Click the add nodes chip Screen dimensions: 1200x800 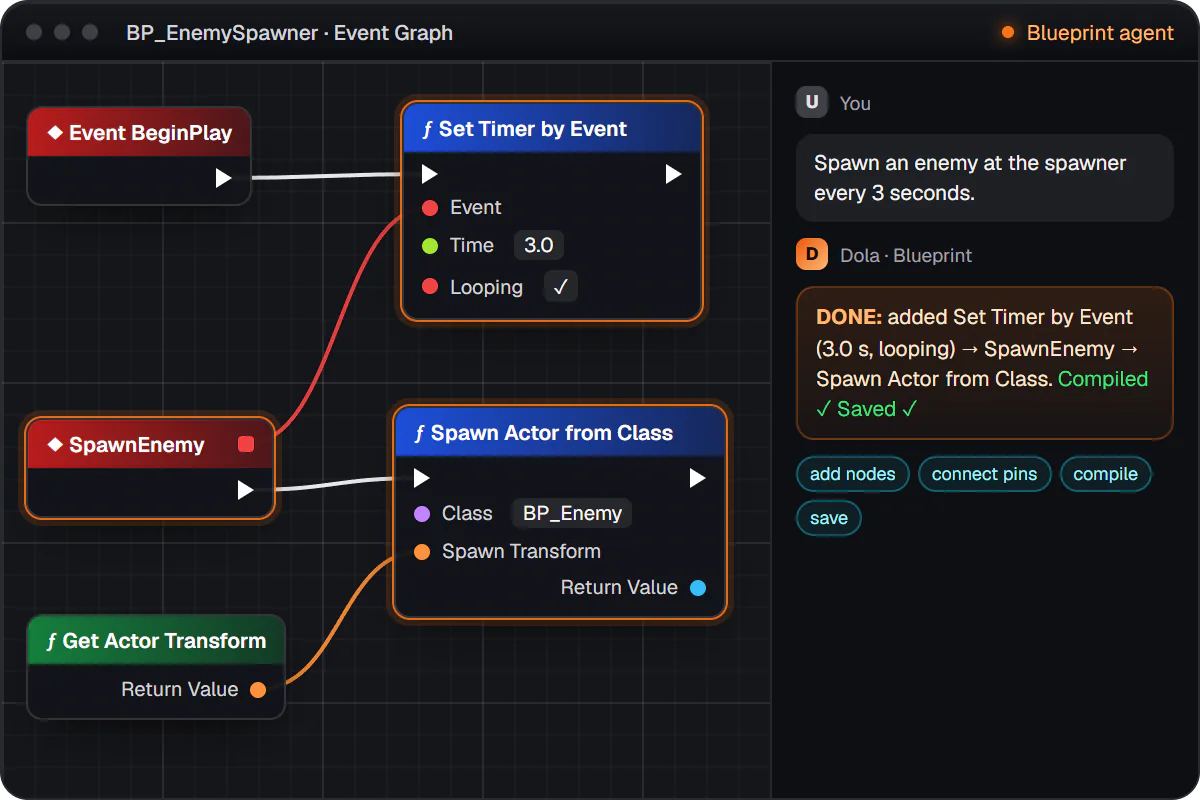852,474
